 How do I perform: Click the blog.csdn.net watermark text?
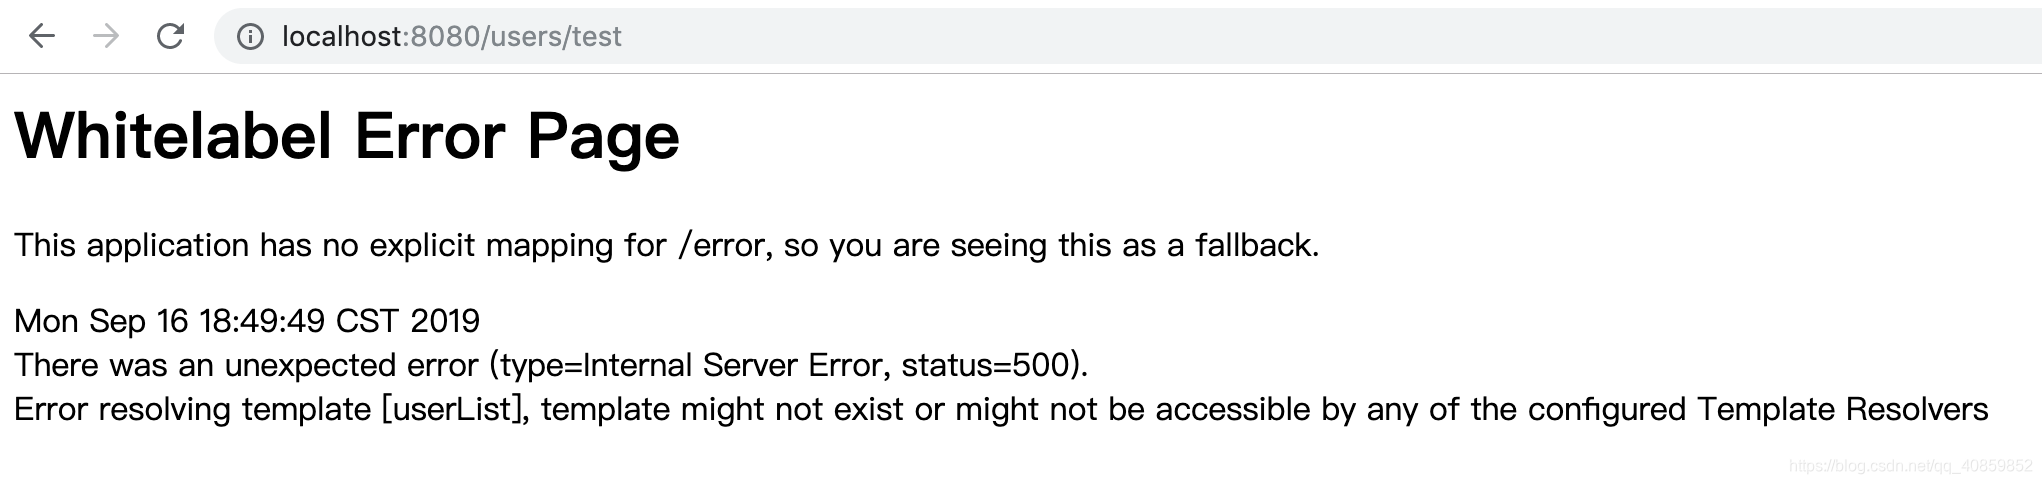tap(1911, 466)
